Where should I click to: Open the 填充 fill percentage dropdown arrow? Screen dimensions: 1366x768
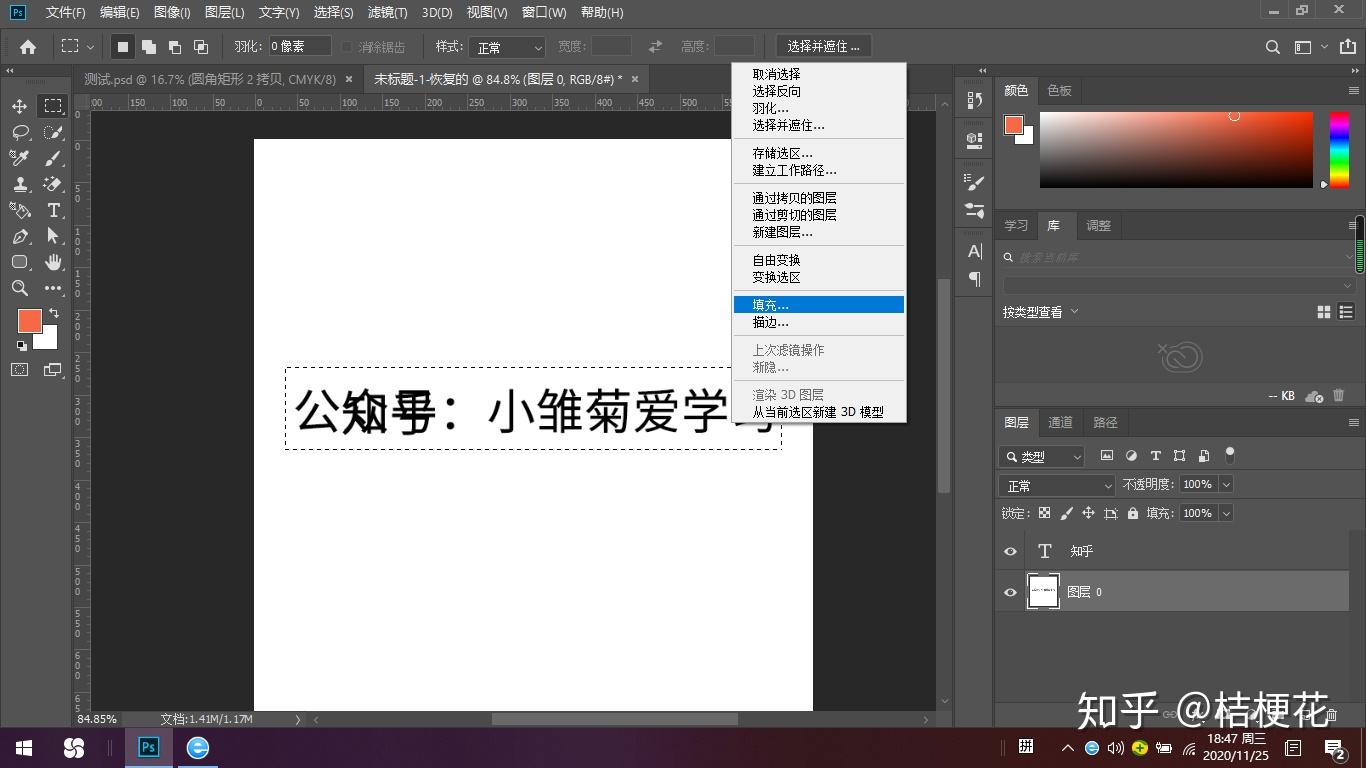pyautogui.click(x=1226, y=513)
